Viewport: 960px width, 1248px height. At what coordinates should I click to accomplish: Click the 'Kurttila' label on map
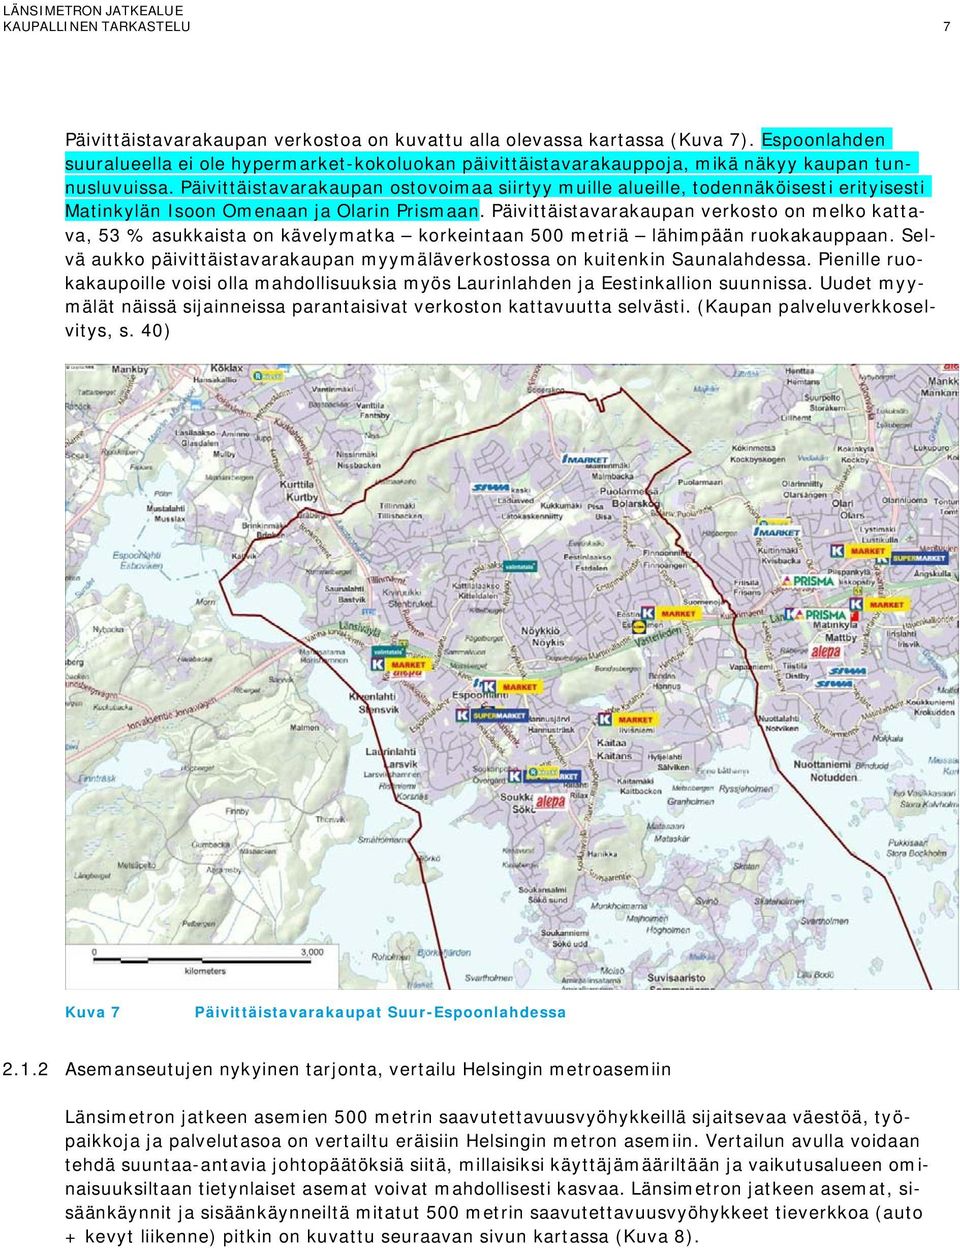(x=298, y=484)
